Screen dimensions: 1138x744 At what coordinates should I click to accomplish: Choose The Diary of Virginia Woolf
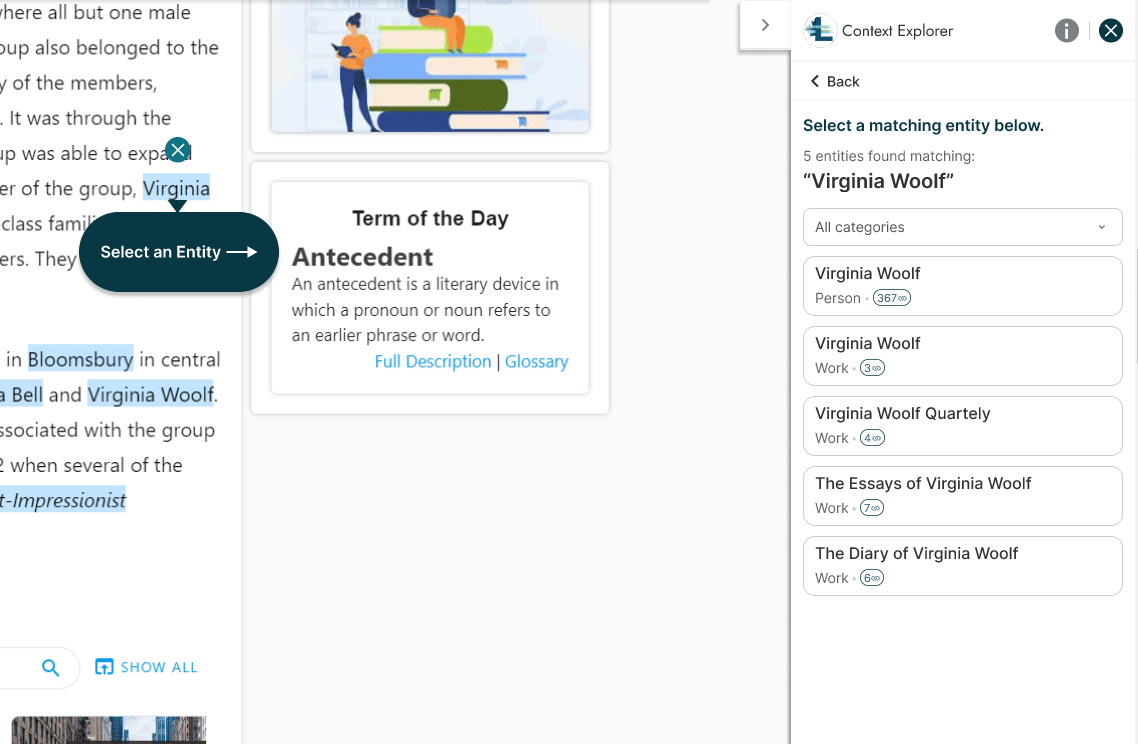pos(962,566)
